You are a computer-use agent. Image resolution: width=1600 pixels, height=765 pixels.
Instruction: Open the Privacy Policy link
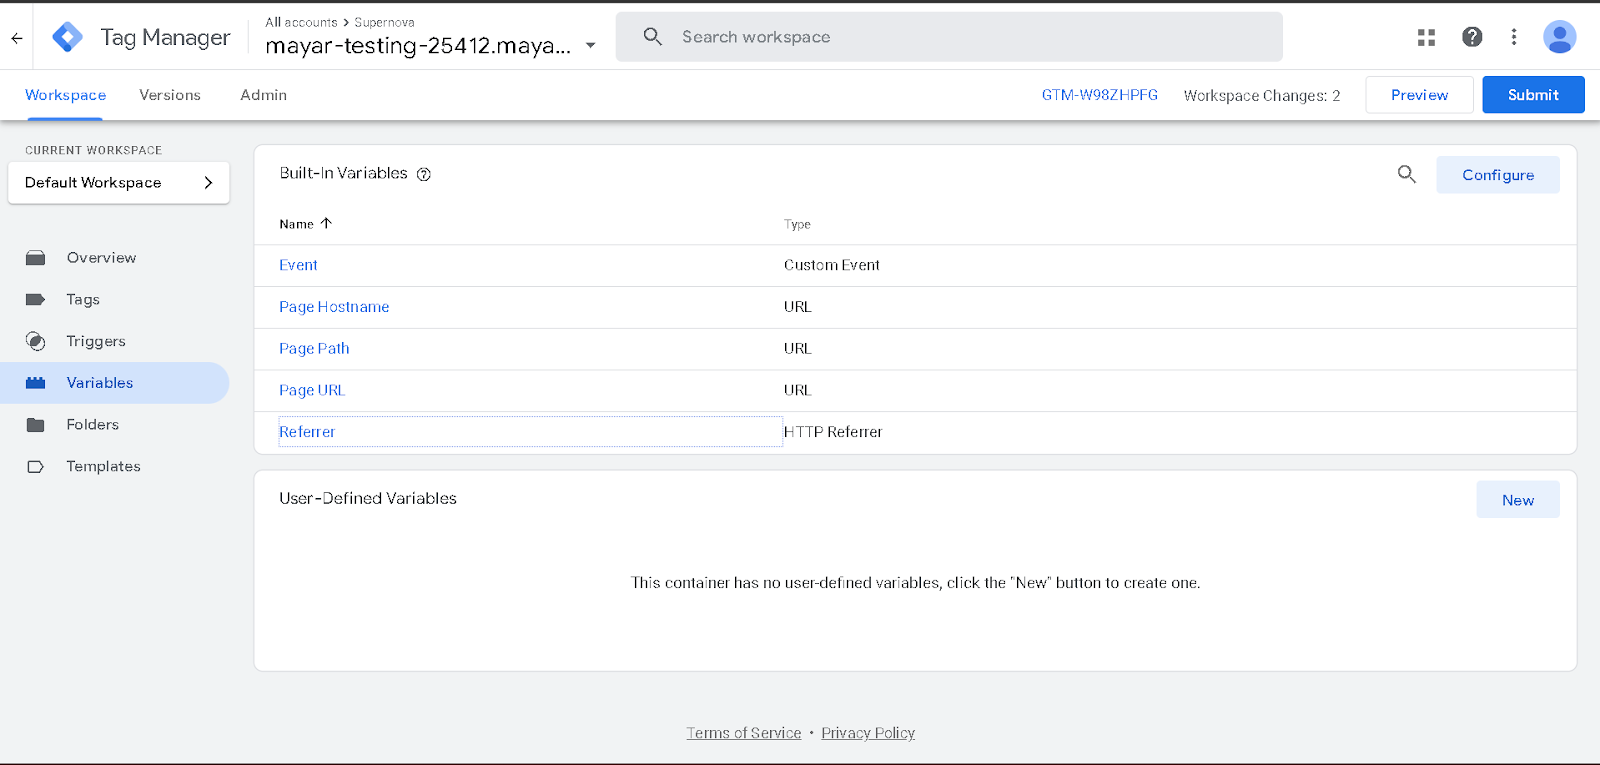868,733
